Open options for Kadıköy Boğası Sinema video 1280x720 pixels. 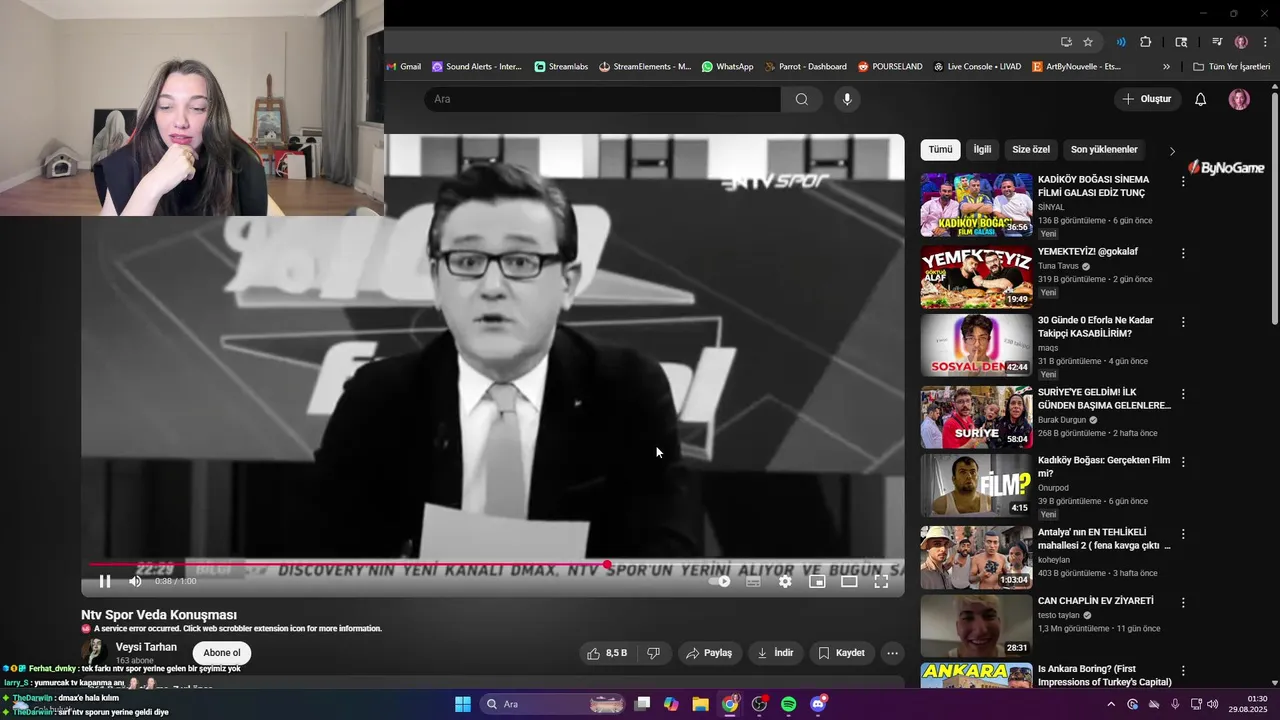1183,182
